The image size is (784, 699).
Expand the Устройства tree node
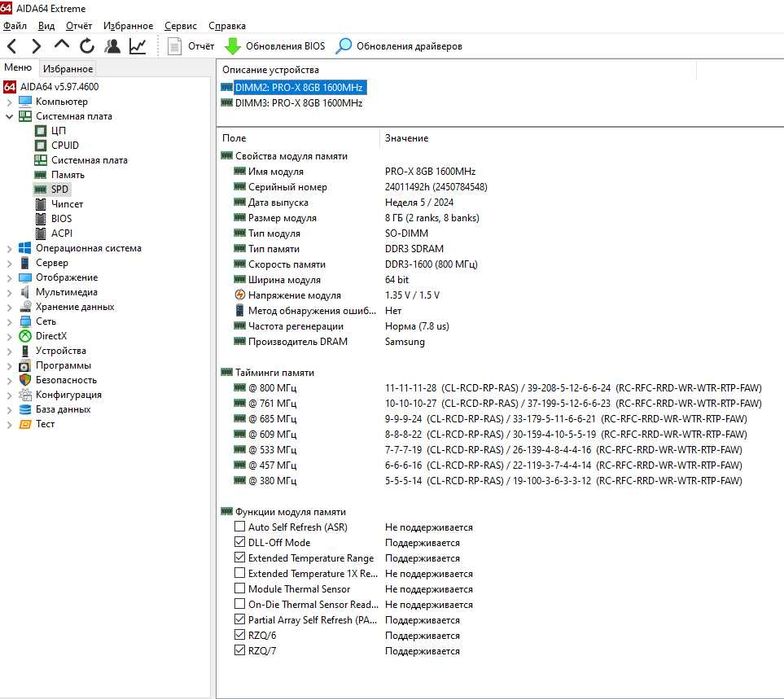coord(10,351)
